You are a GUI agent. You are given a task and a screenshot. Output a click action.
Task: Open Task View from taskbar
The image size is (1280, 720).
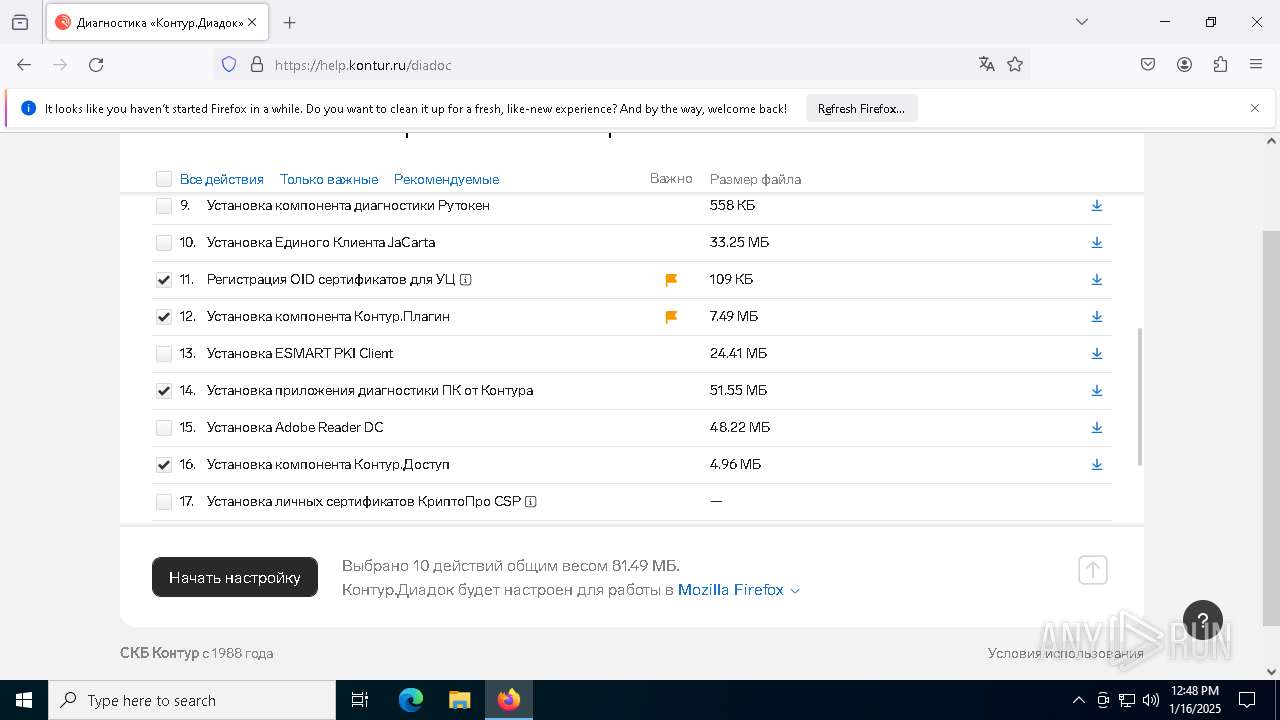(x=360, y=700)
